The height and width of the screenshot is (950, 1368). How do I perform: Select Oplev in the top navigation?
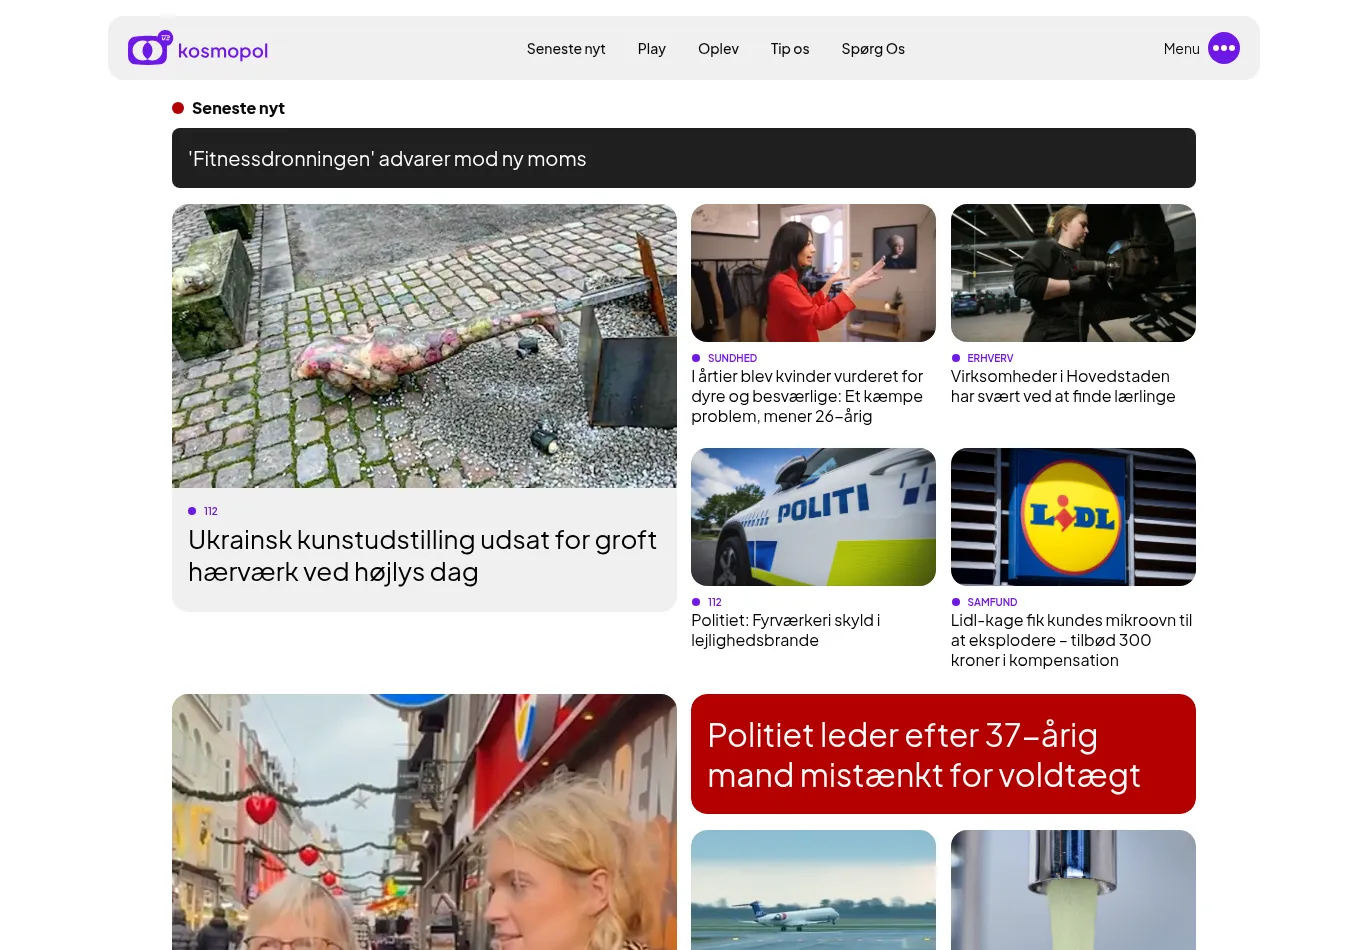click(718, 49)
